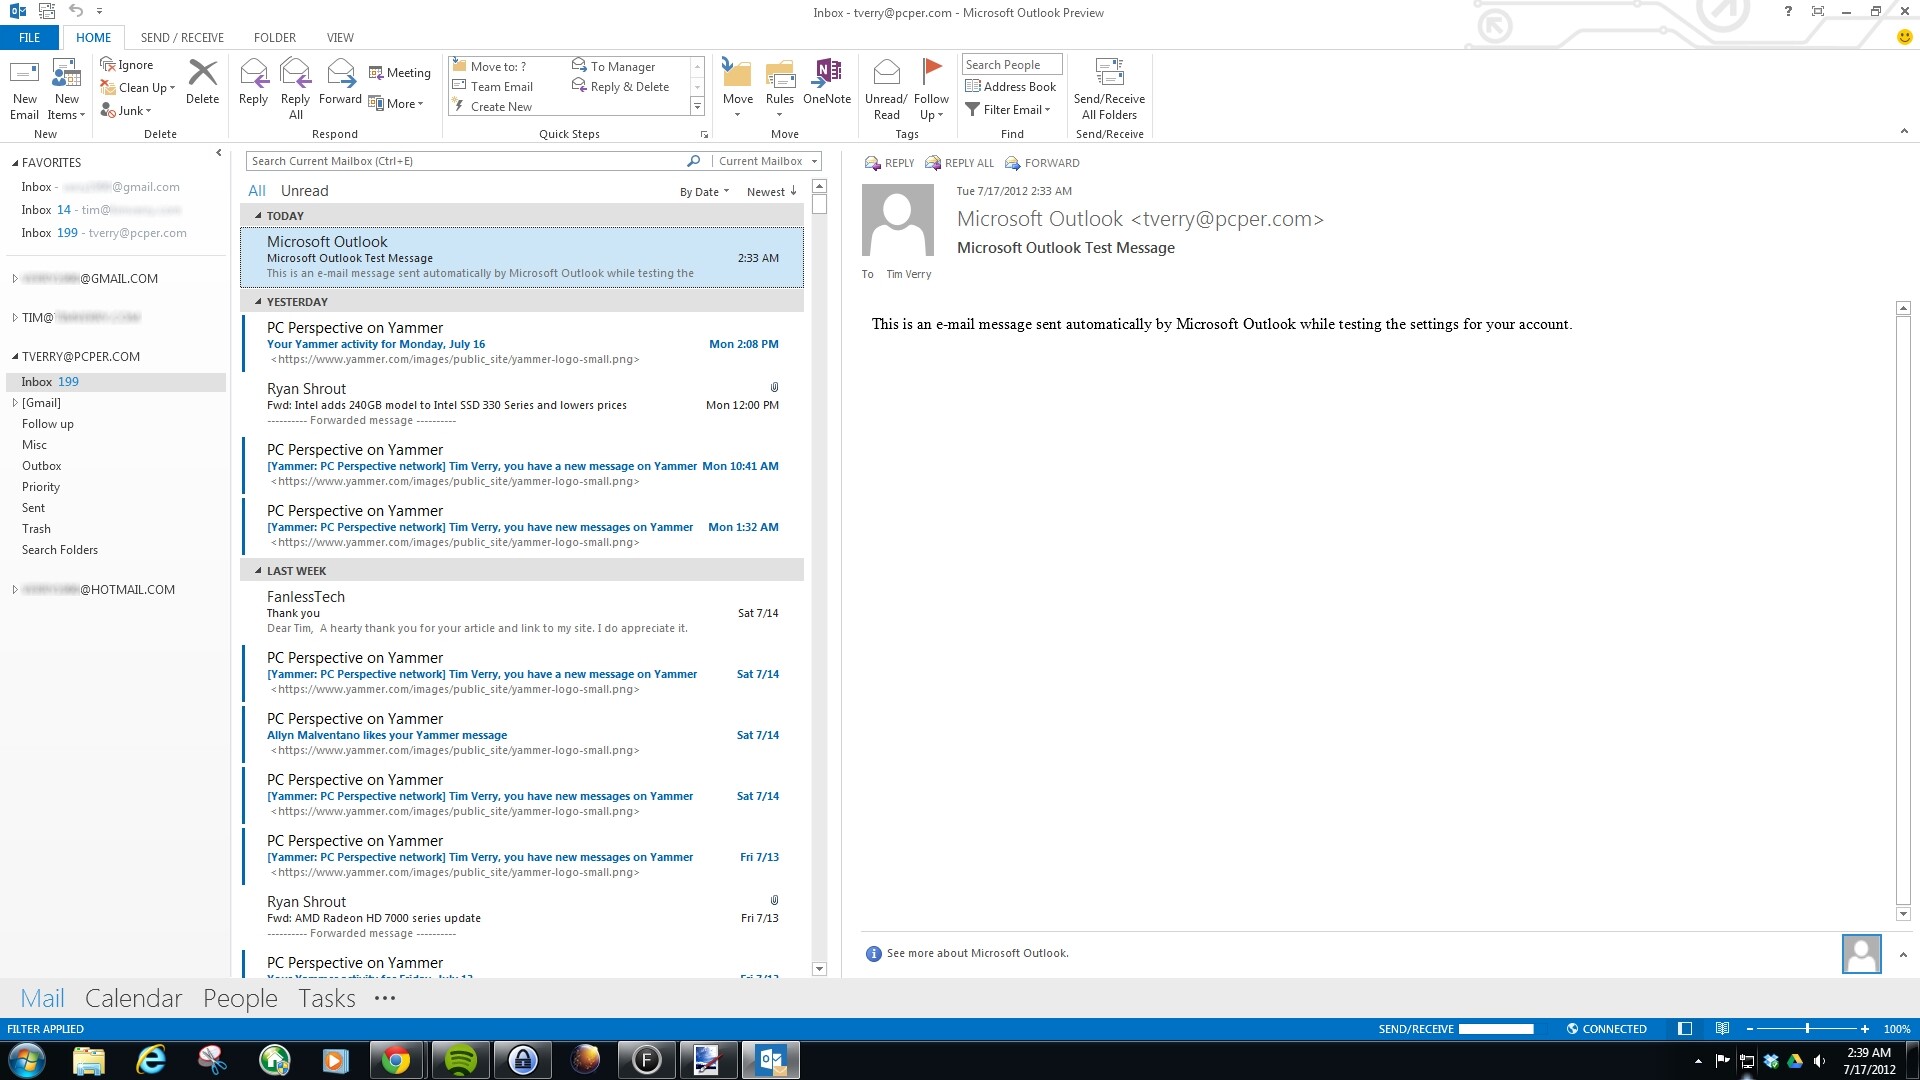Open the Filter Email dropdown

tap(1011, 110)
